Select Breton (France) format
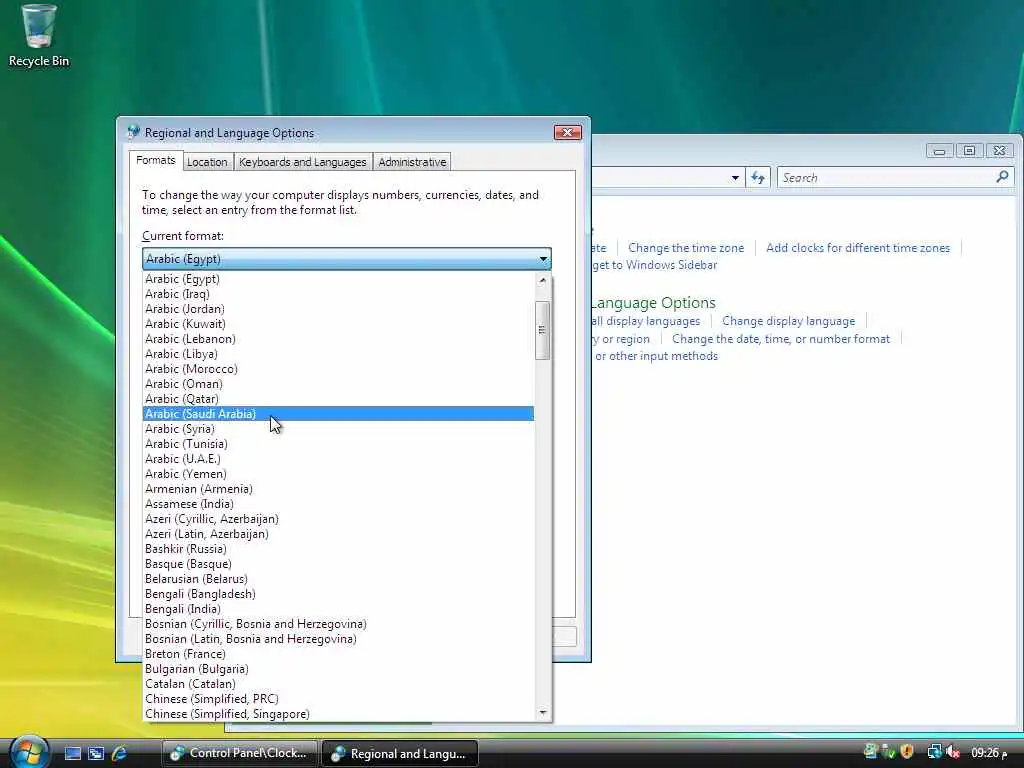Image resolution: width=1024 pixels, height=768 pixels. pos(338,654)
